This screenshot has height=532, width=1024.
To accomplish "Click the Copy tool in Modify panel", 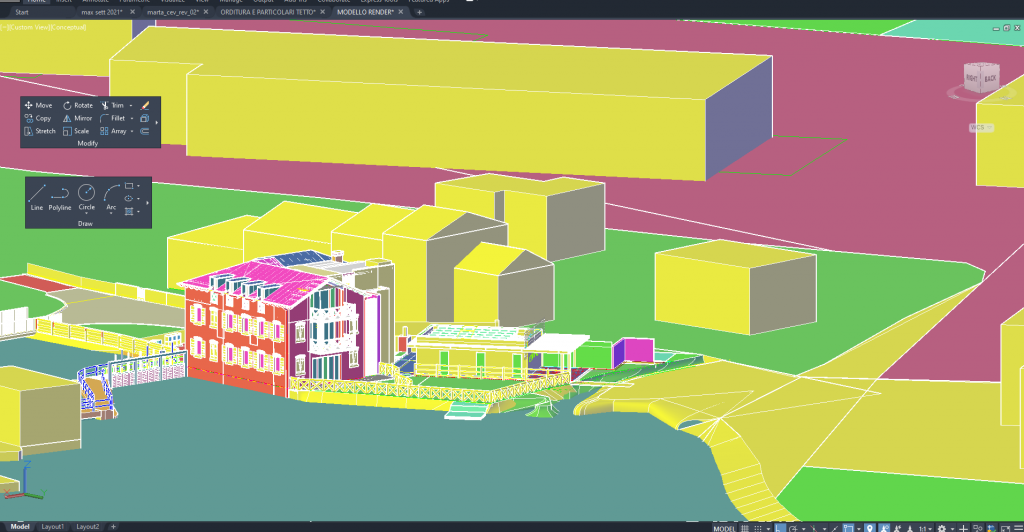I will 38,118.
